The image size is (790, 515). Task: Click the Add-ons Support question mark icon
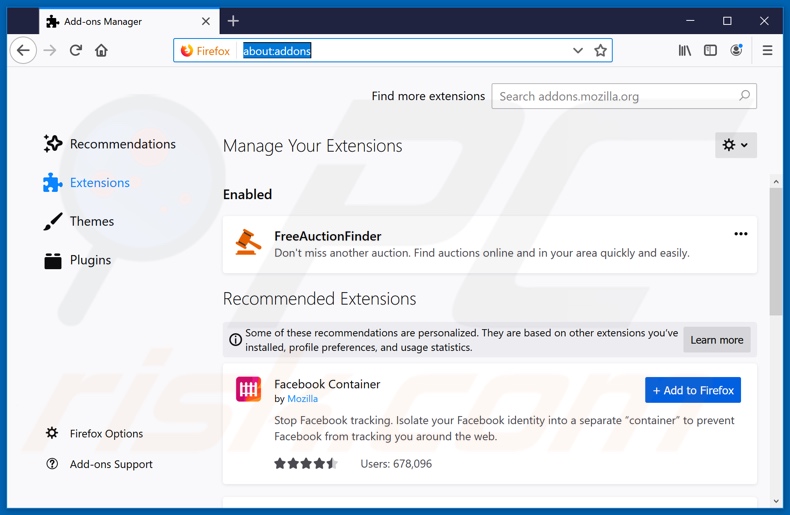52,464
